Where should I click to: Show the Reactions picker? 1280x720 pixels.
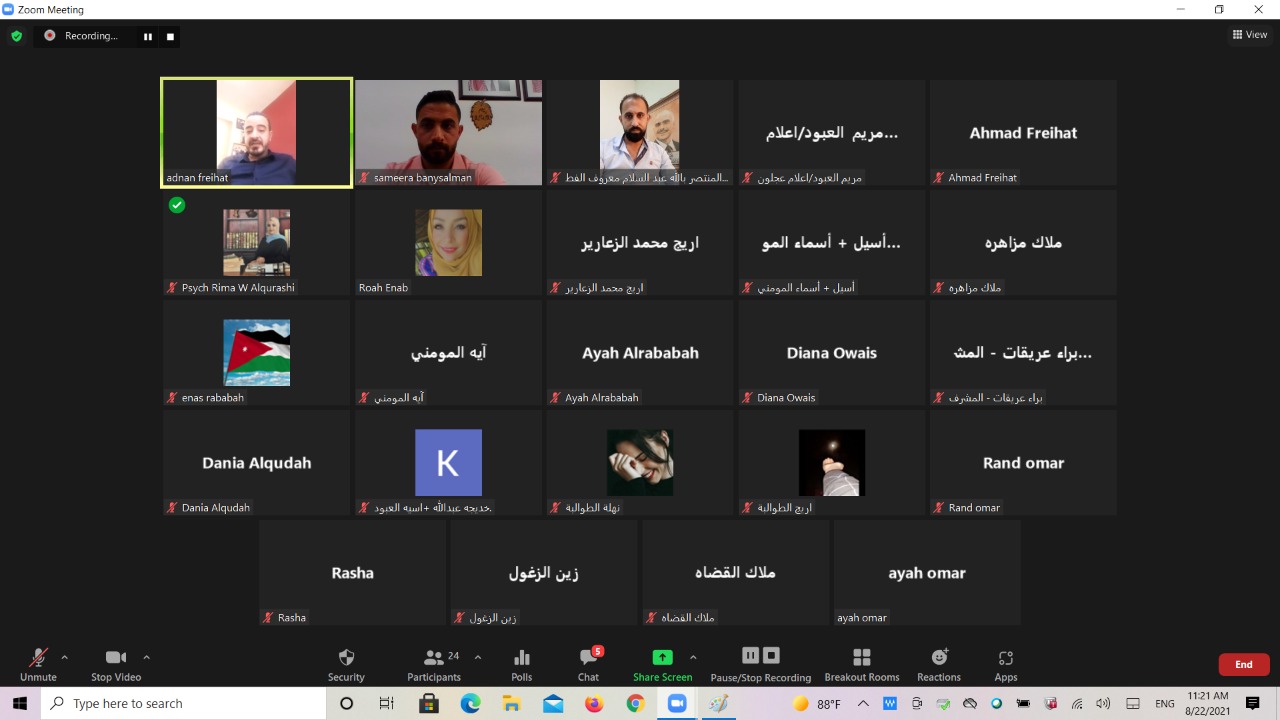tap(939, 664)
